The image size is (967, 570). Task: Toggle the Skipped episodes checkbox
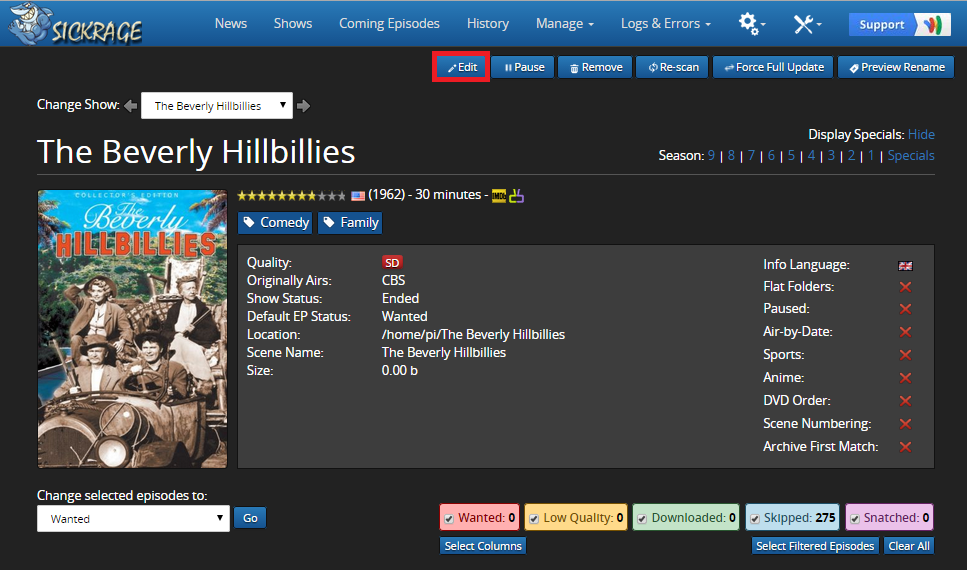pos(755,518)
